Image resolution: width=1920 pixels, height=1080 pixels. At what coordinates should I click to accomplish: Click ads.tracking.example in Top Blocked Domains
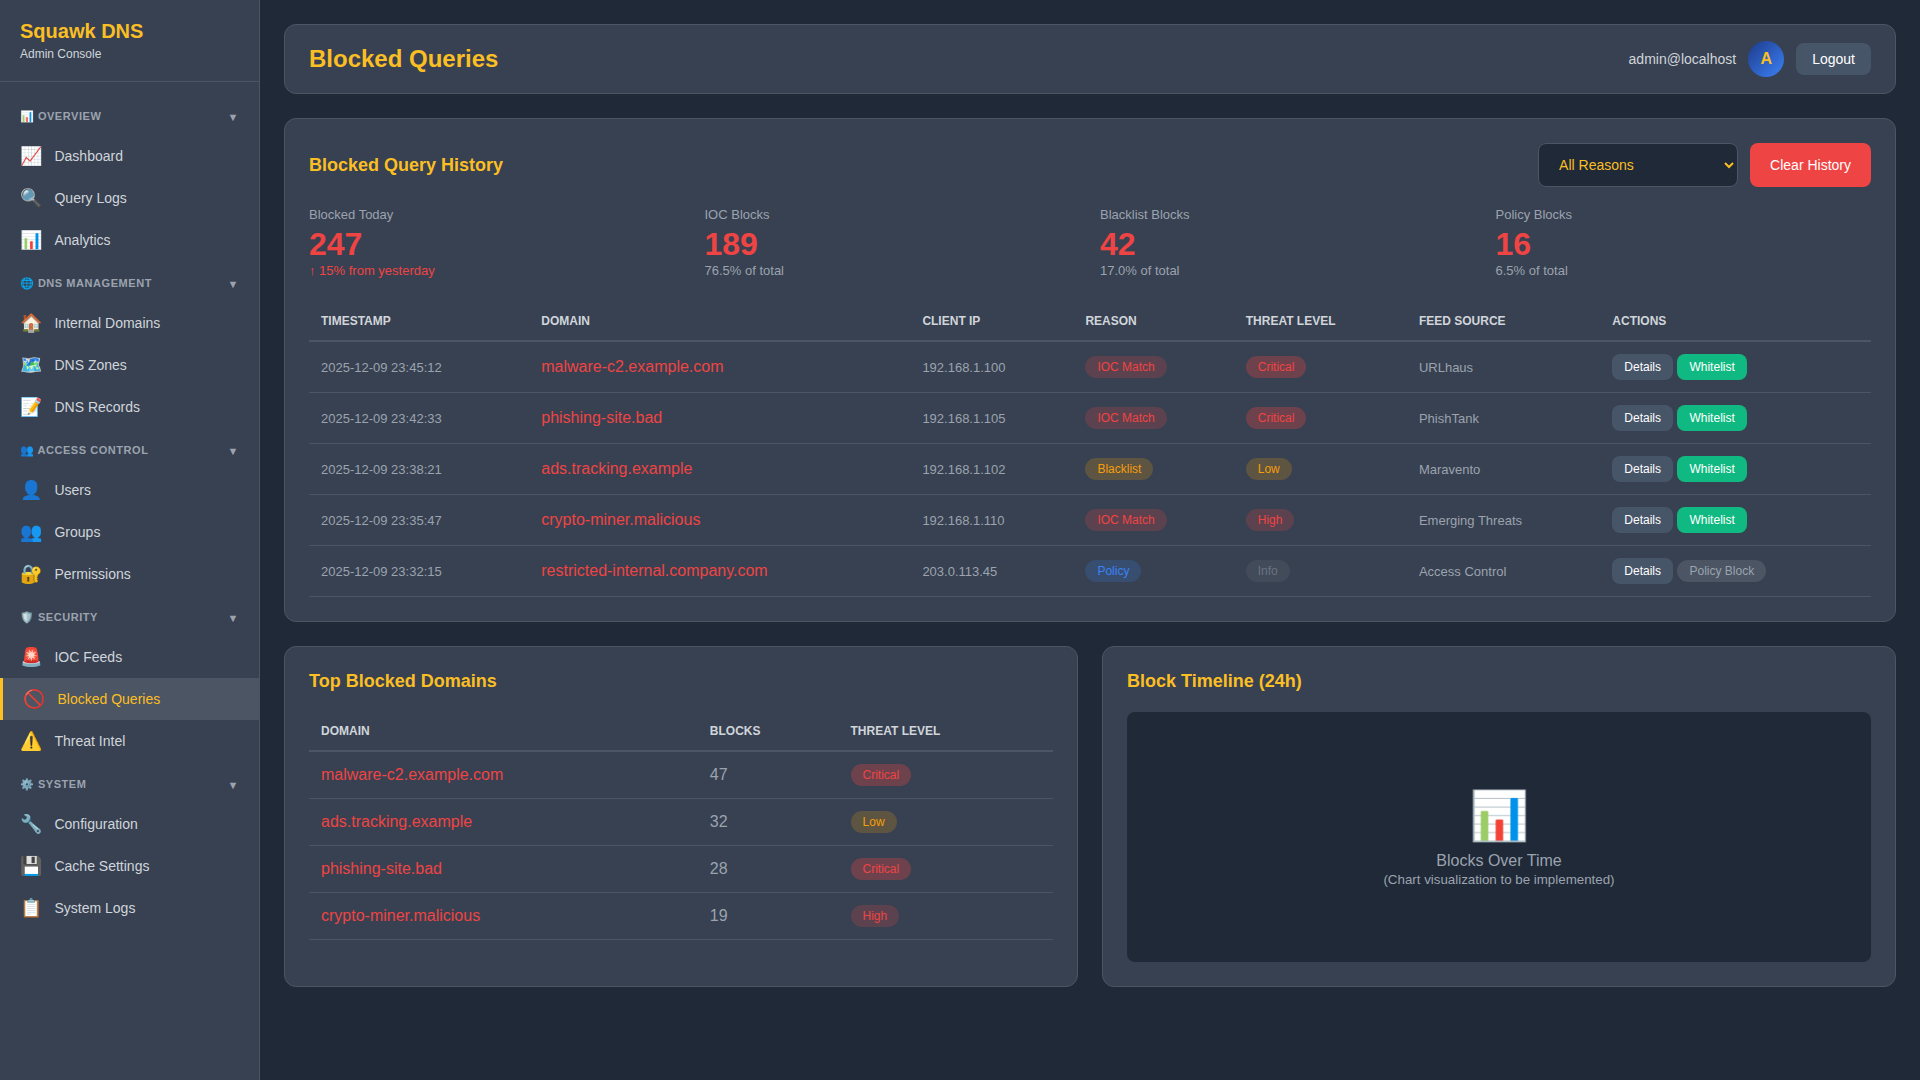pyautogui.click(x=396, y=822)
